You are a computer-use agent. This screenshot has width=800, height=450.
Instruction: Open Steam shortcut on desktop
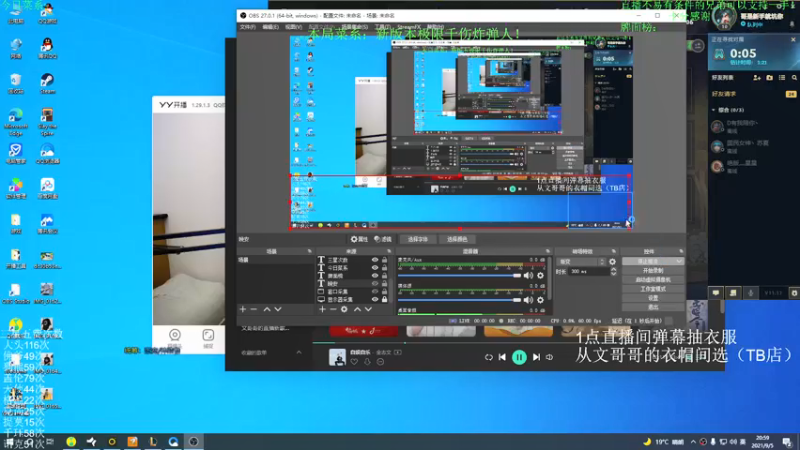click(47, 83)
